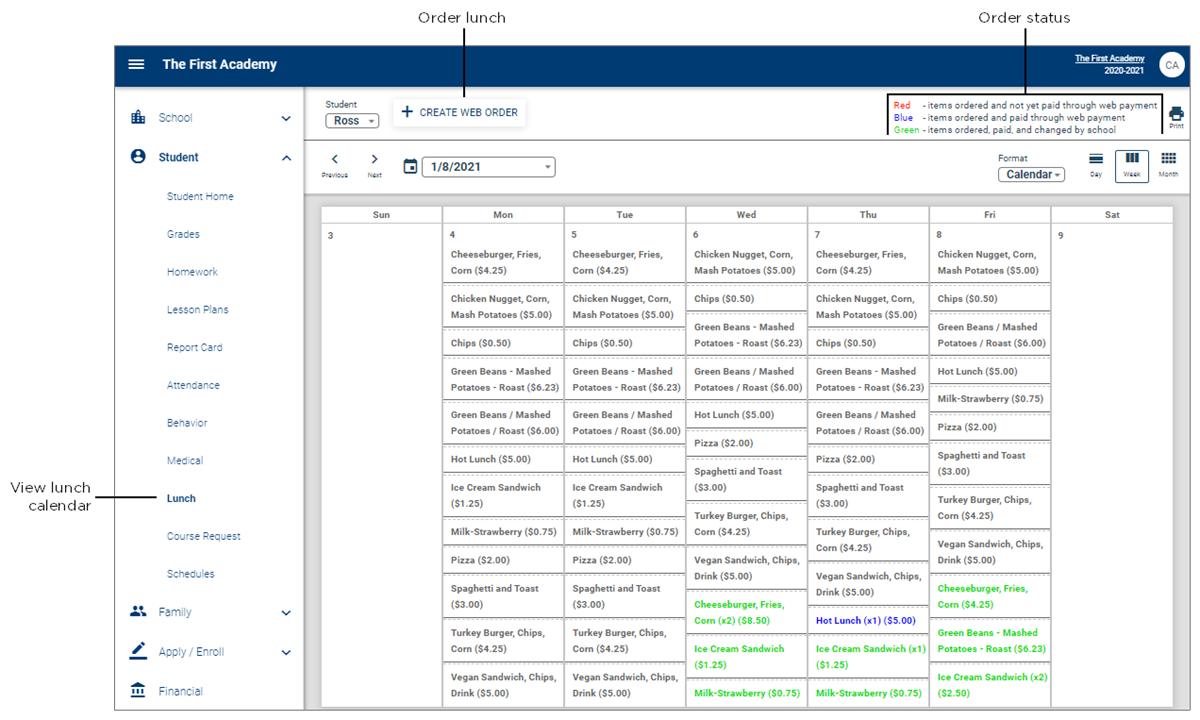1200x720 pixels.
Task: Open Grades in the sidebar
Action: tap(183, 234)
